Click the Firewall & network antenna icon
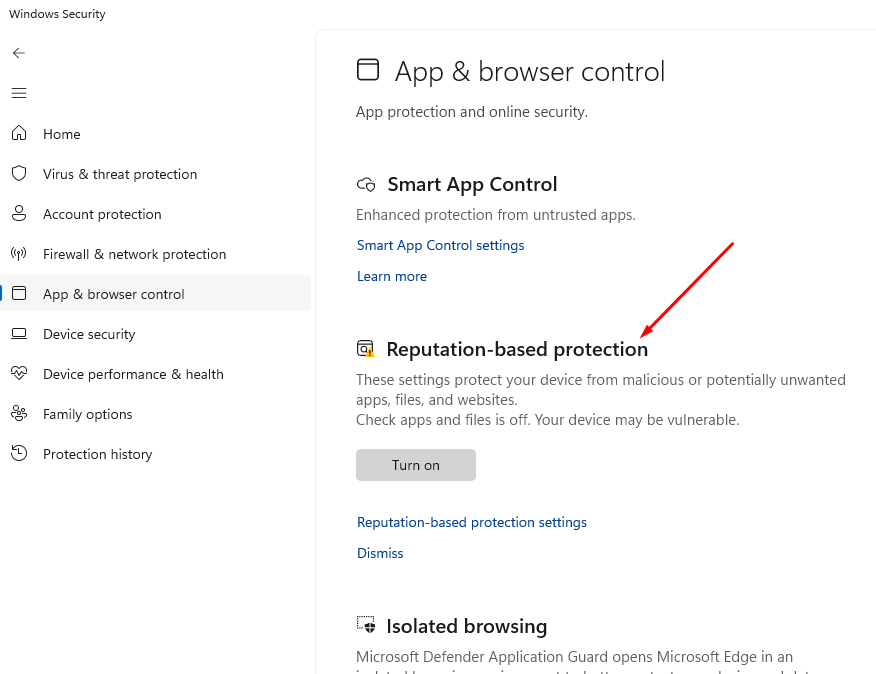The width and height of the screenshot is (876, 674). (19, 254)
